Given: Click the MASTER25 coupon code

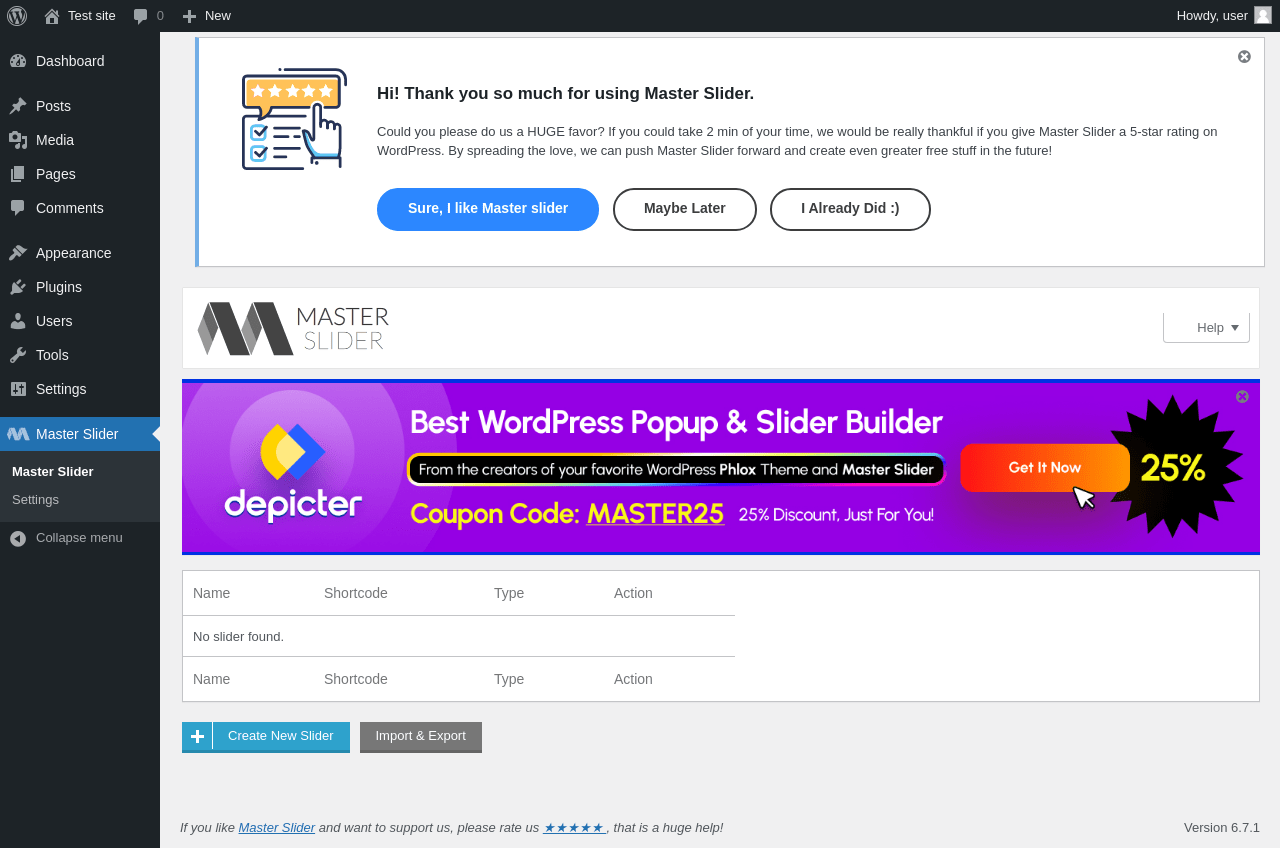Looking at the screenshot, I should [x=655, y=514].
